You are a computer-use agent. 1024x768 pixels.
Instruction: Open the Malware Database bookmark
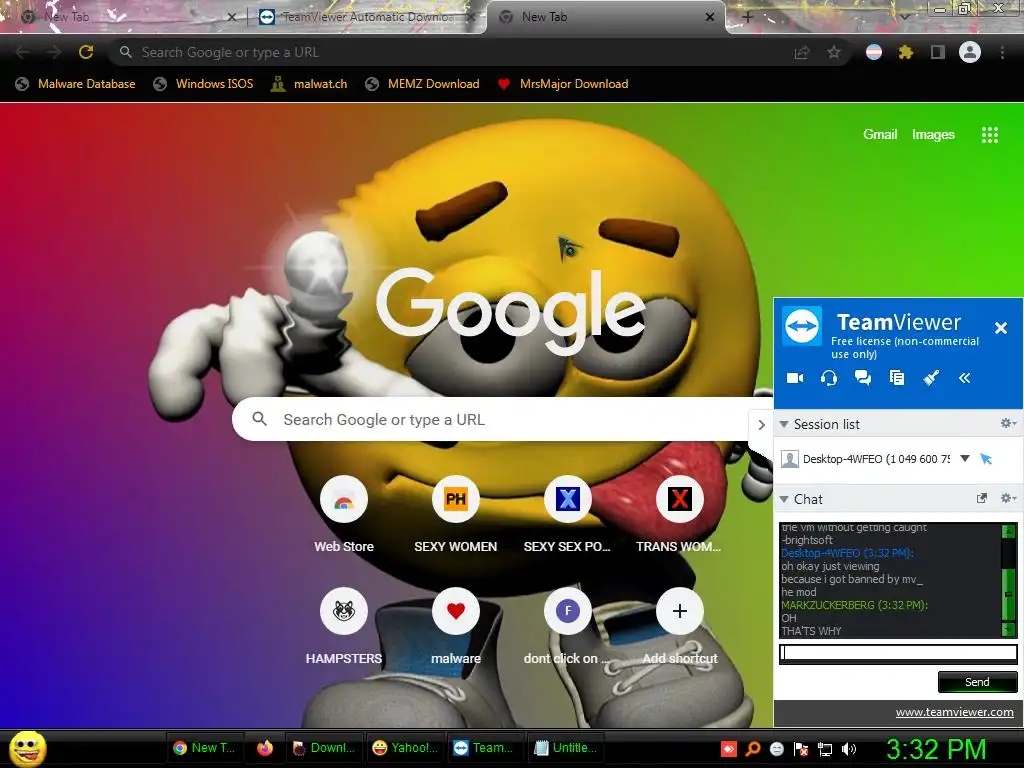pos(76,84)
